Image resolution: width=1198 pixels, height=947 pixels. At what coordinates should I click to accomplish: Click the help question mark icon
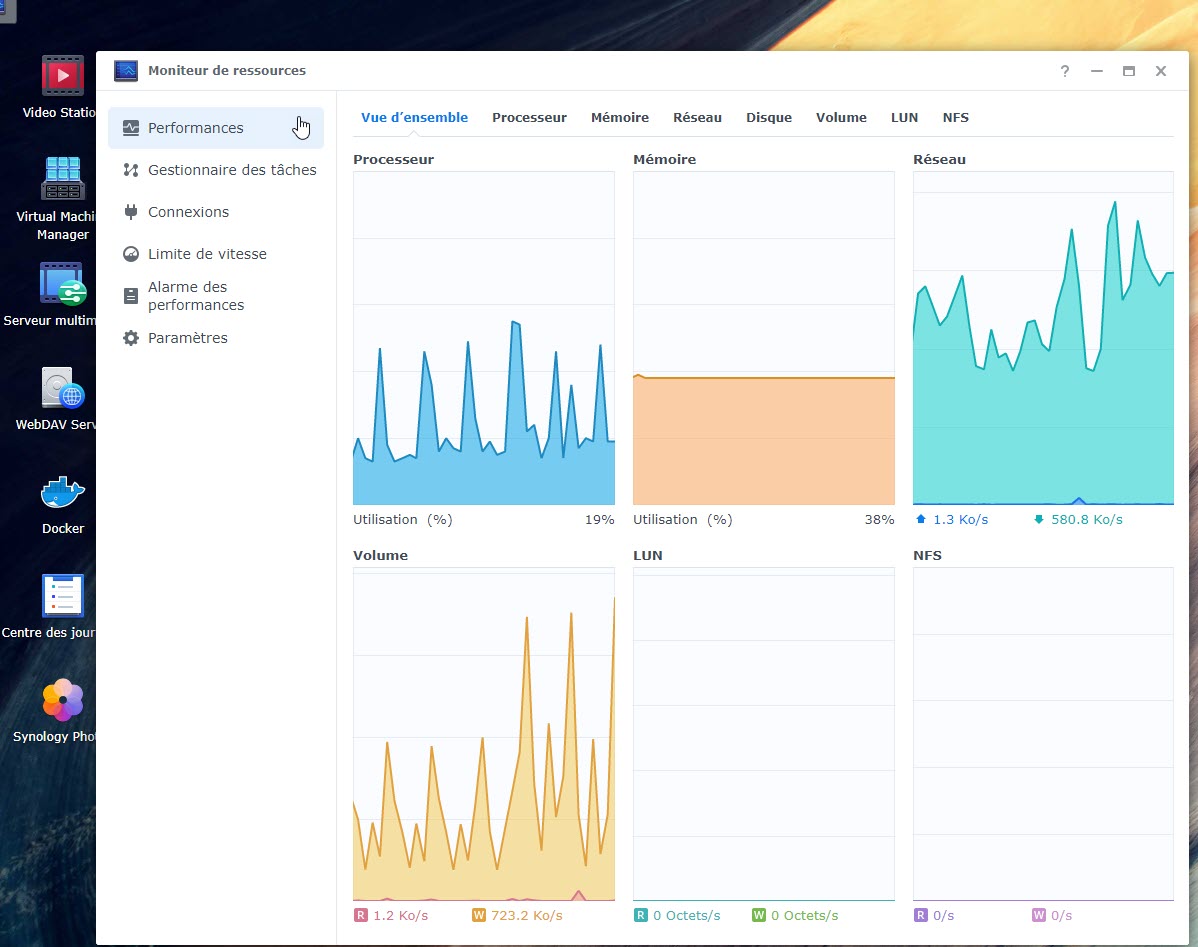[x=1065, y=71]
